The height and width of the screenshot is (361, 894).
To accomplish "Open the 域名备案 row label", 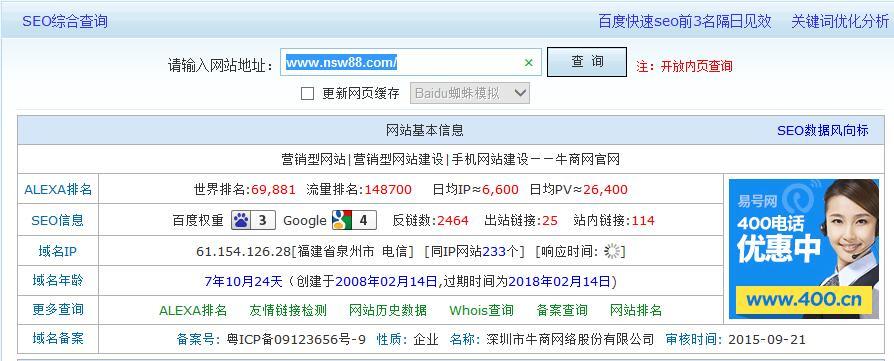I will (58, 339).
